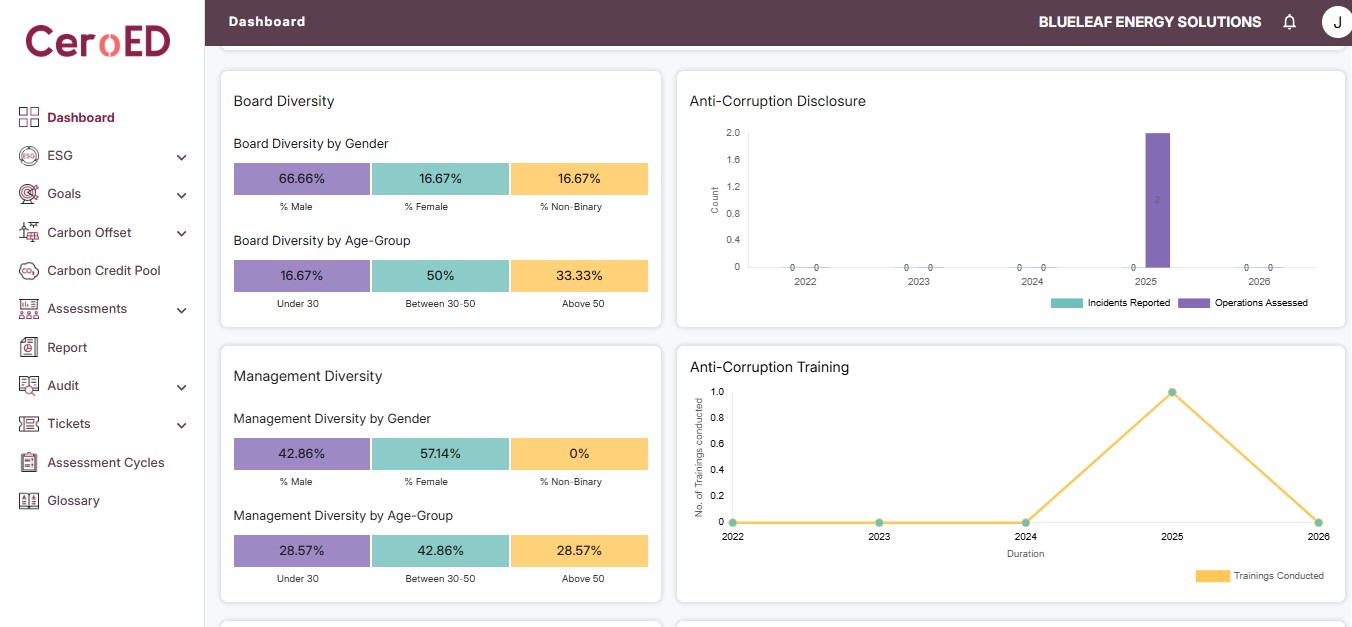Toggle Operations Assessed legend series

coord(1243,303)
